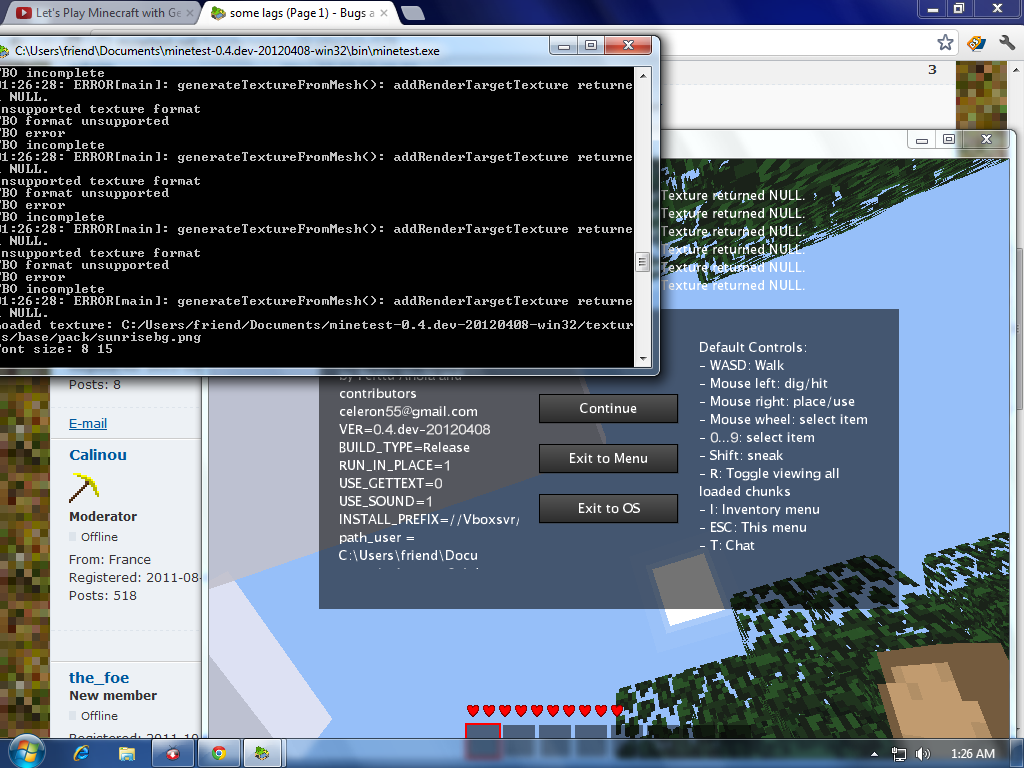Click the orange extension icon beside the star

pos(976,43)
